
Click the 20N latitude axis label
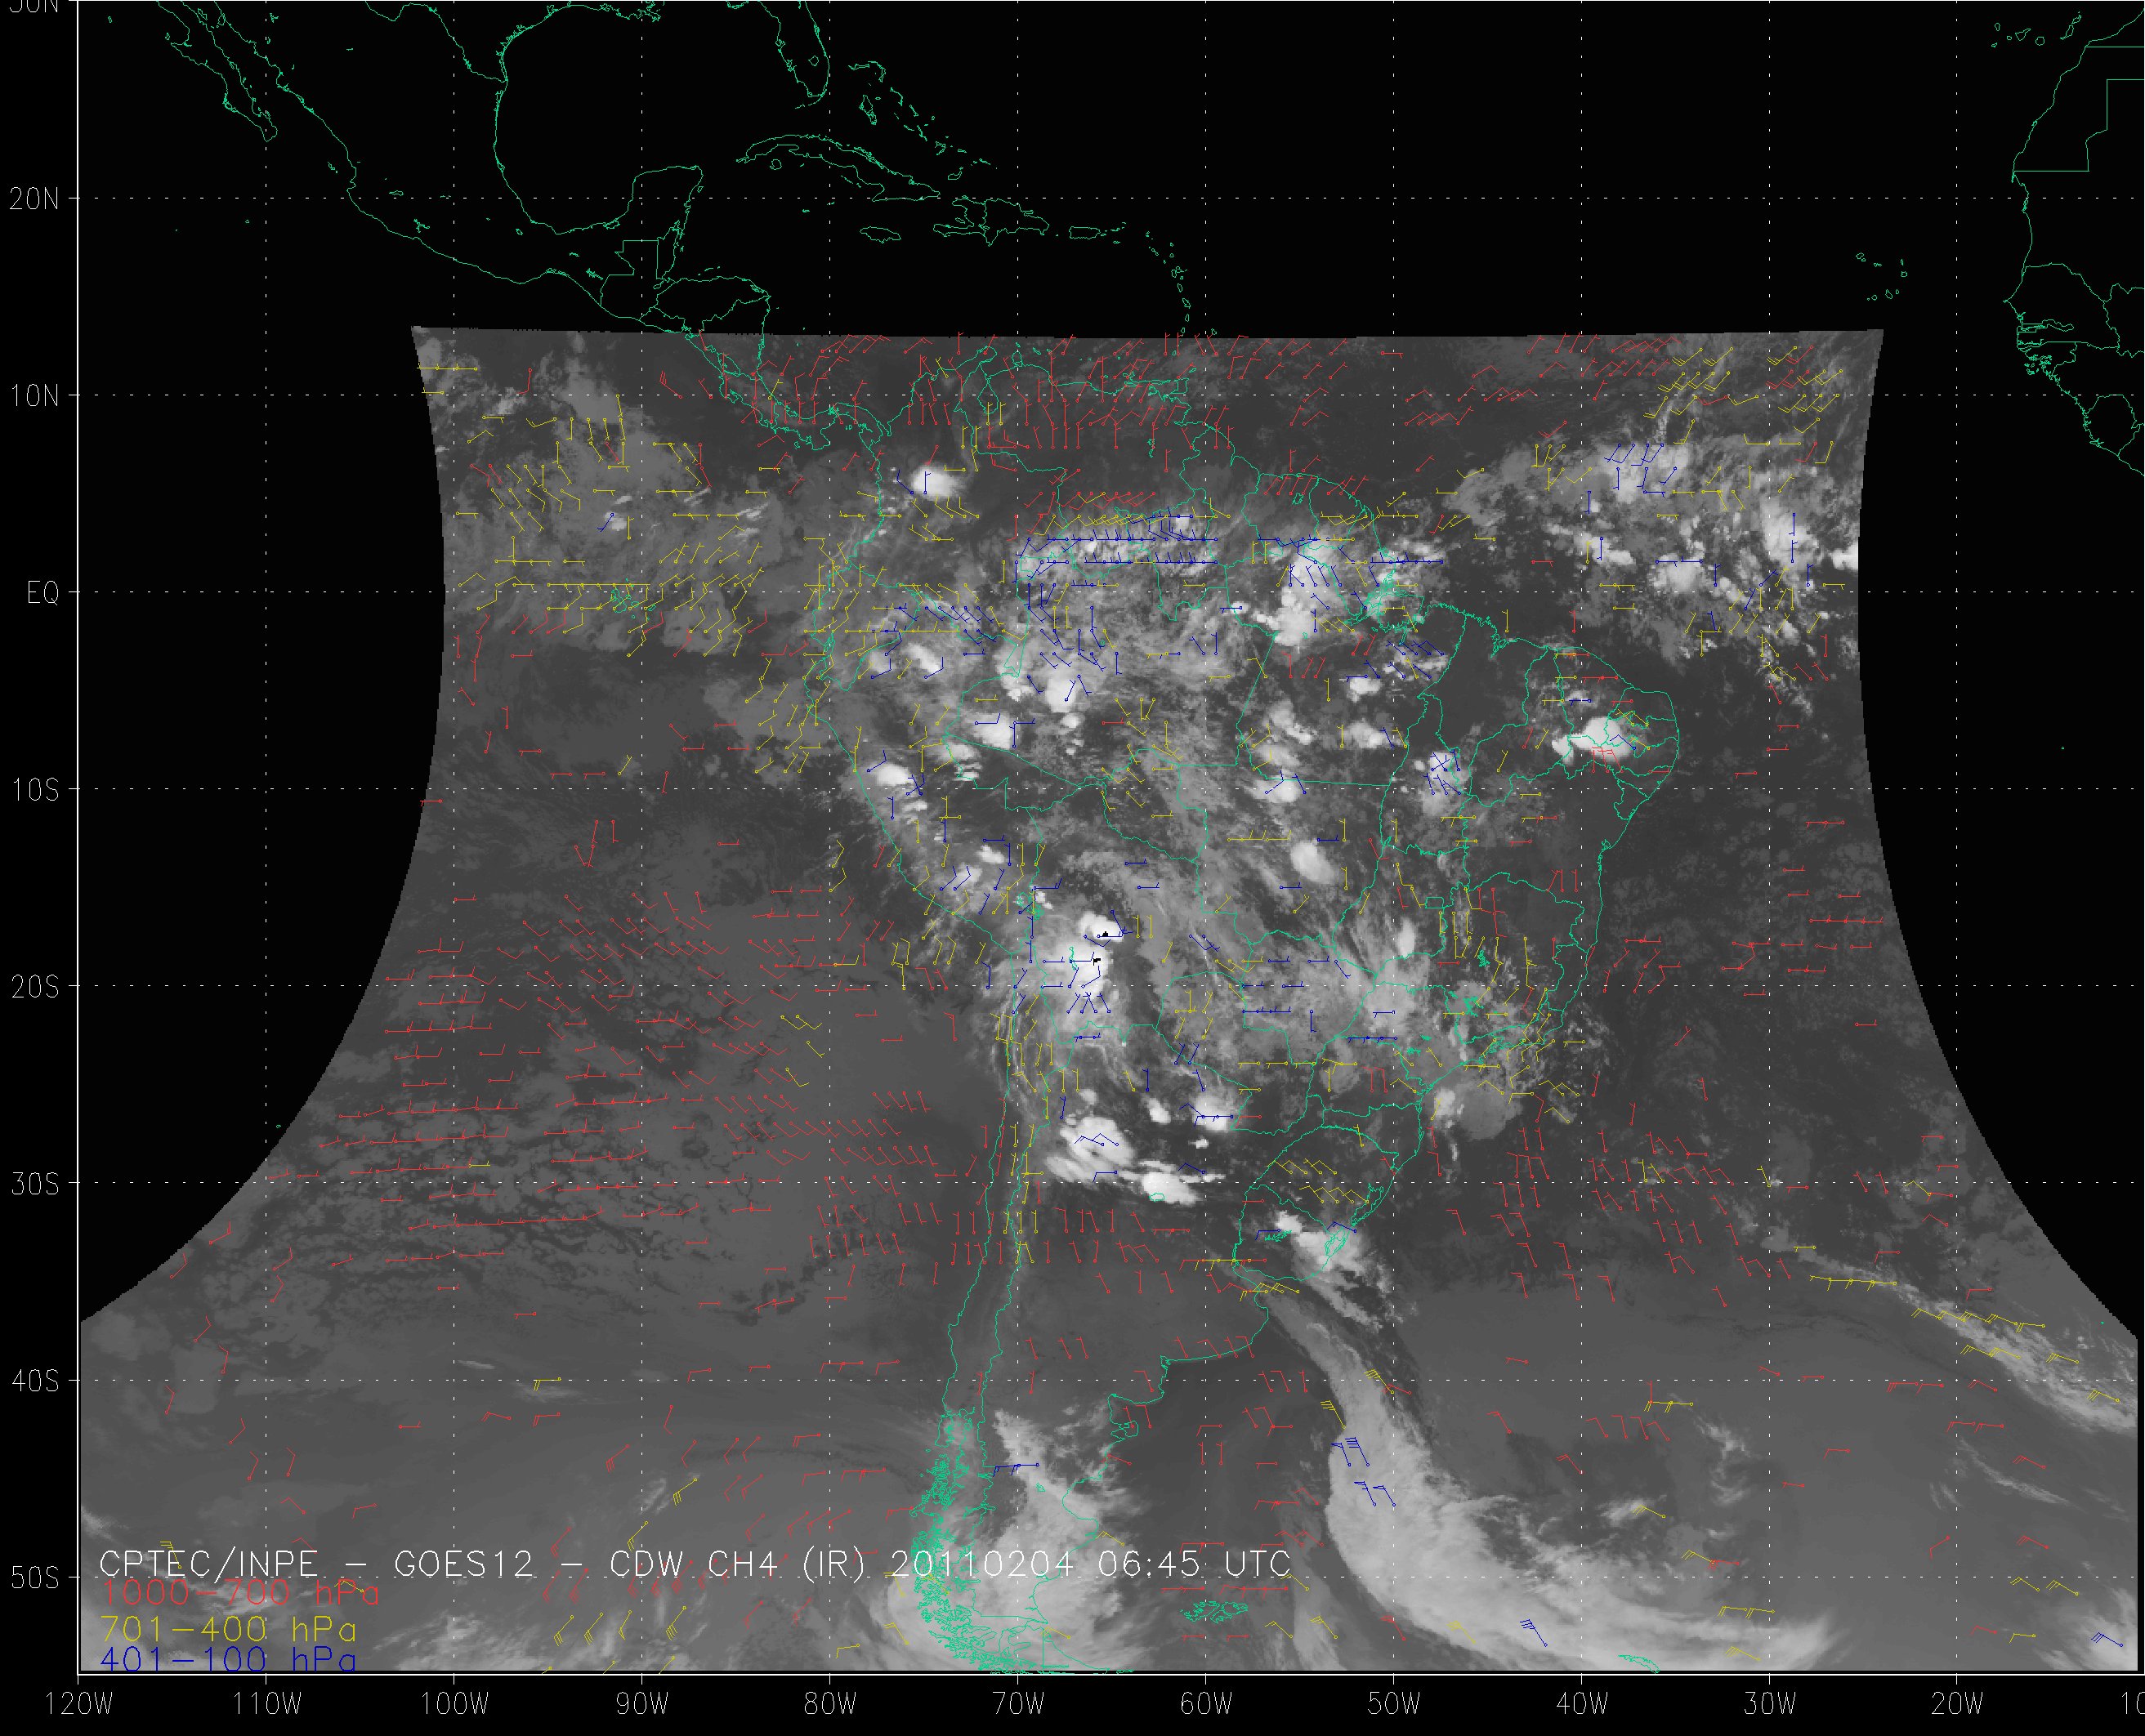pos(35,199)
